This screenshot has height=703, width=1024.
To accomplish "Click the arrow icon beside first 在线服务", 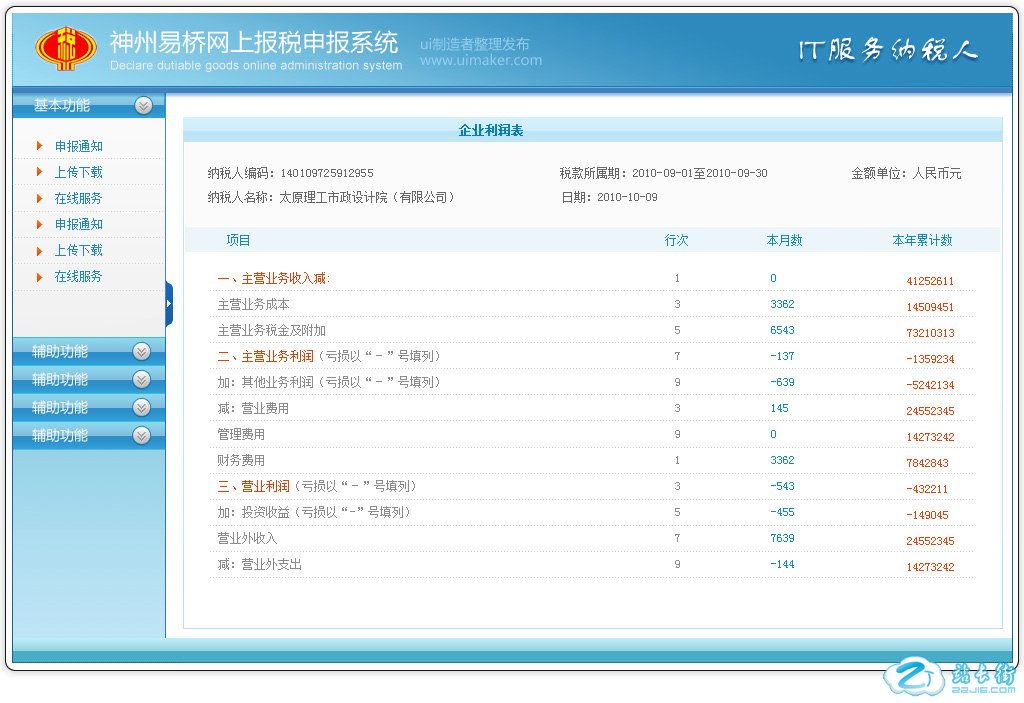I will tap(39, 198).
